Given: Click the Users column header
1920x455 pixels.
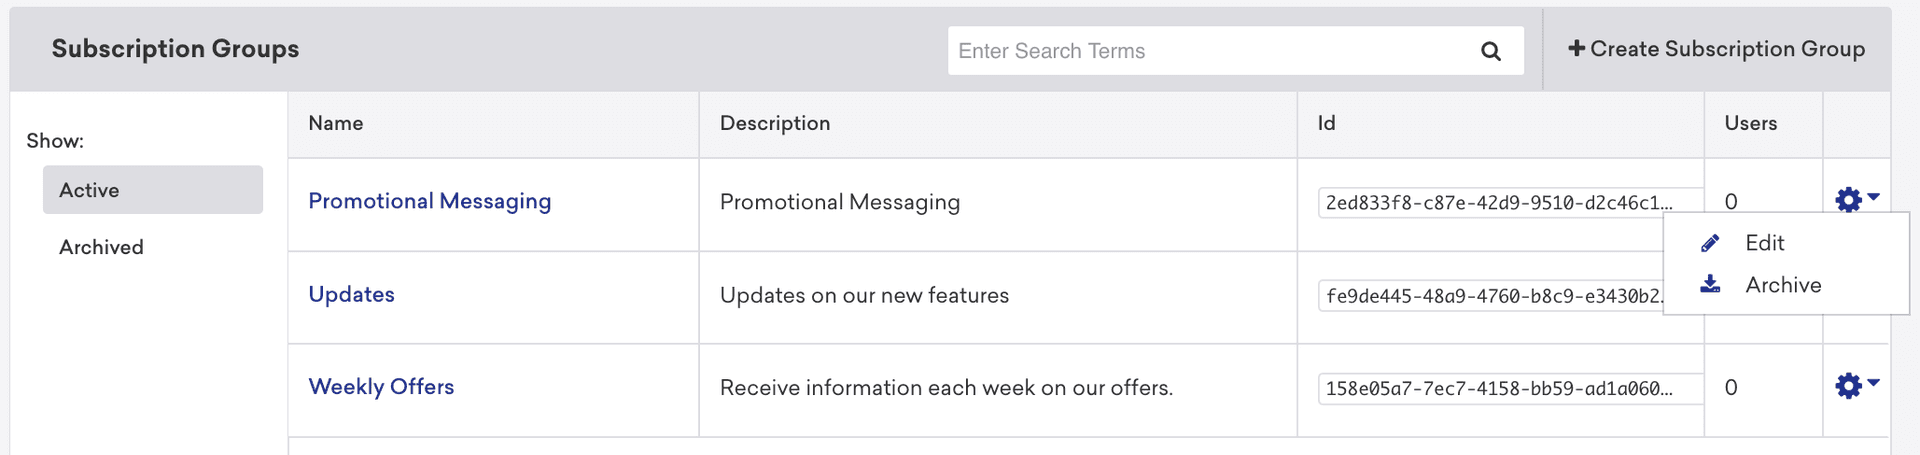Looking at the screenshot, I should pos(1750,123).
